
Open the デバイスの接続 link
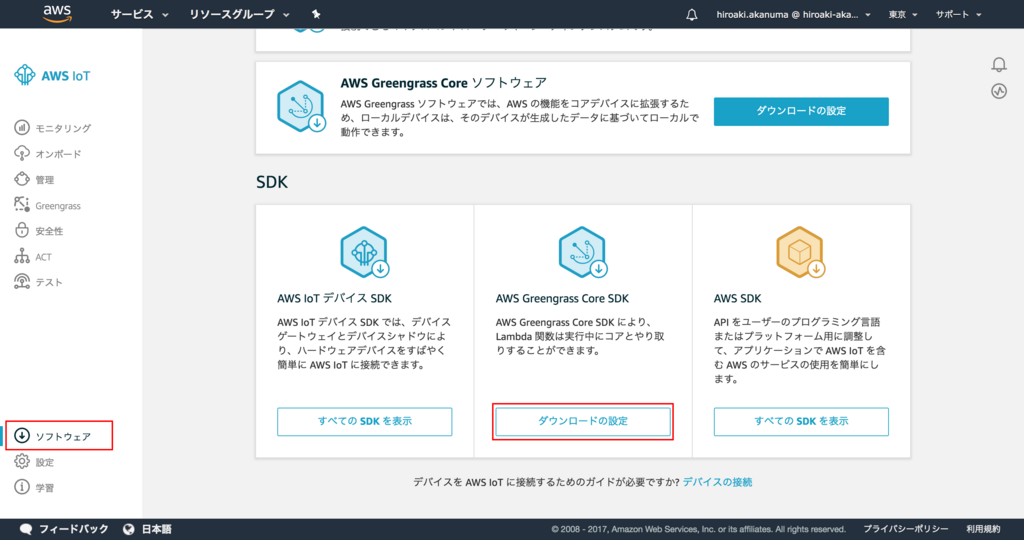[x=717, y=482]
